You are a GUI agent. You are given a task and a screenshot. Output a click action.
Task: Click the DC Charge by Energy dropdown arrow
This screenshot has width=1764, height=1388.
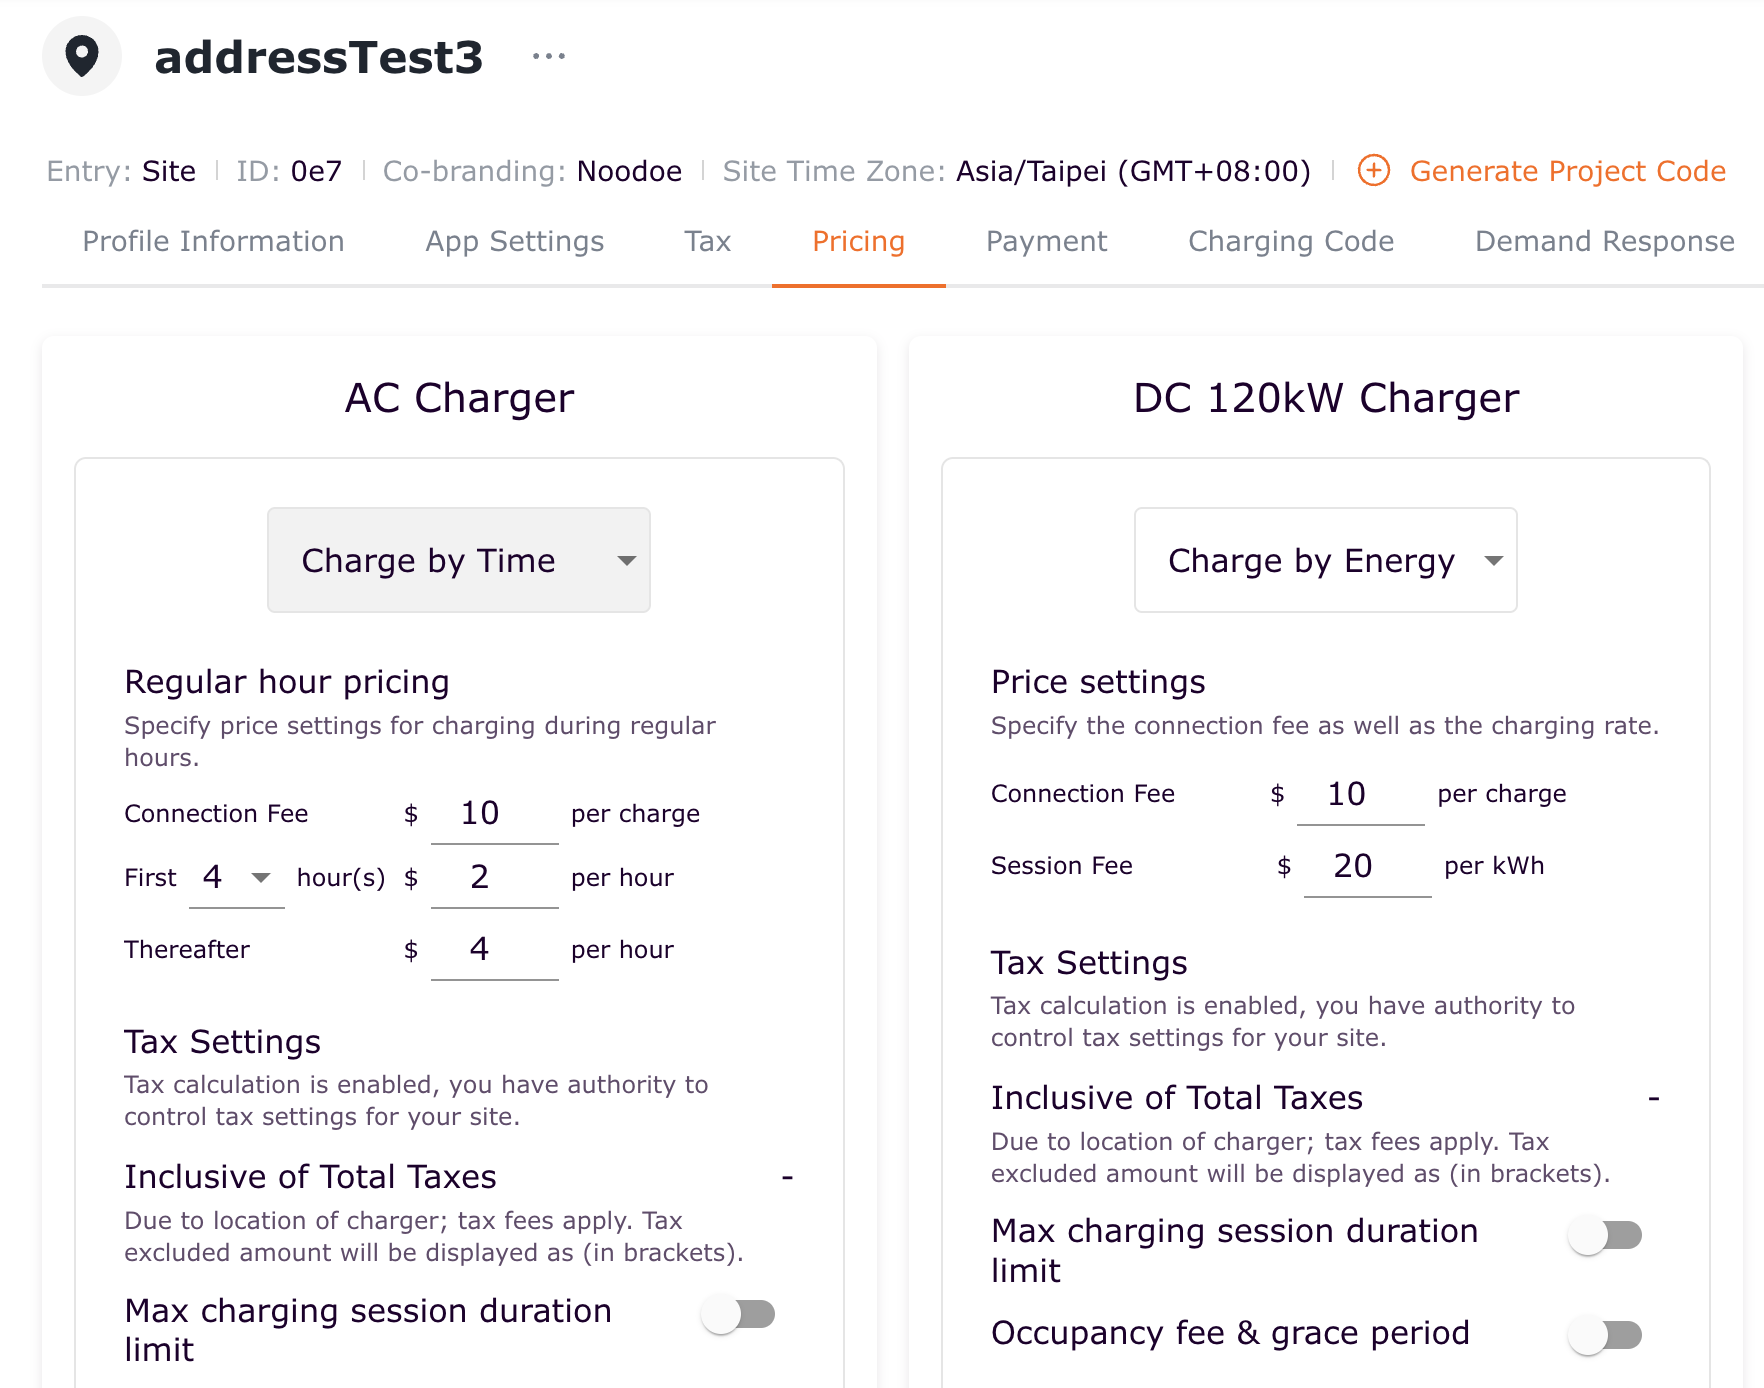pos(1494,560)
